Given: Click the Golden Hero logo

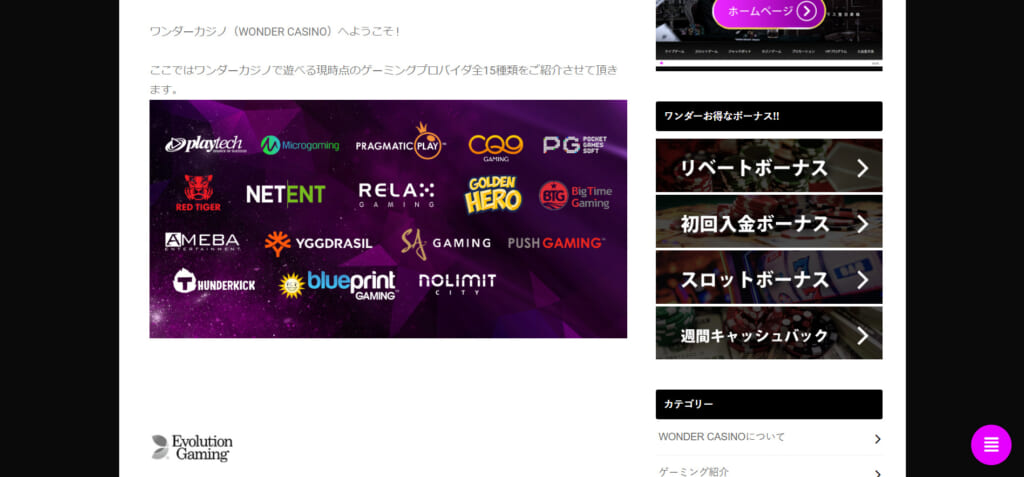Looking at the screenshot, I should (x=493, y=195).
